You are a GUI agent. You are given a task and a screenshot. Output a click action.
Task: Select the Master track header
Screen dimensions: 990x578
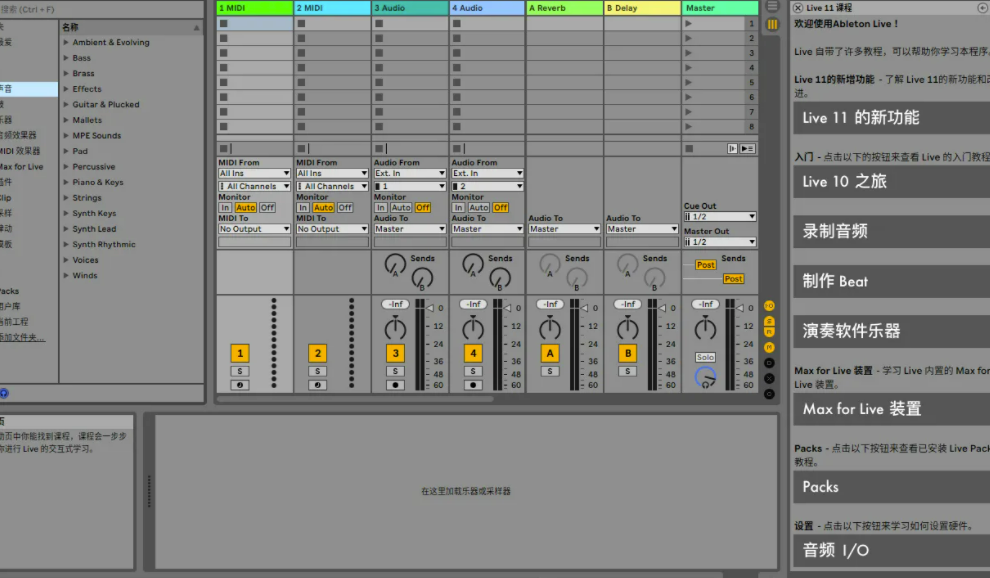tap(720, 8)
